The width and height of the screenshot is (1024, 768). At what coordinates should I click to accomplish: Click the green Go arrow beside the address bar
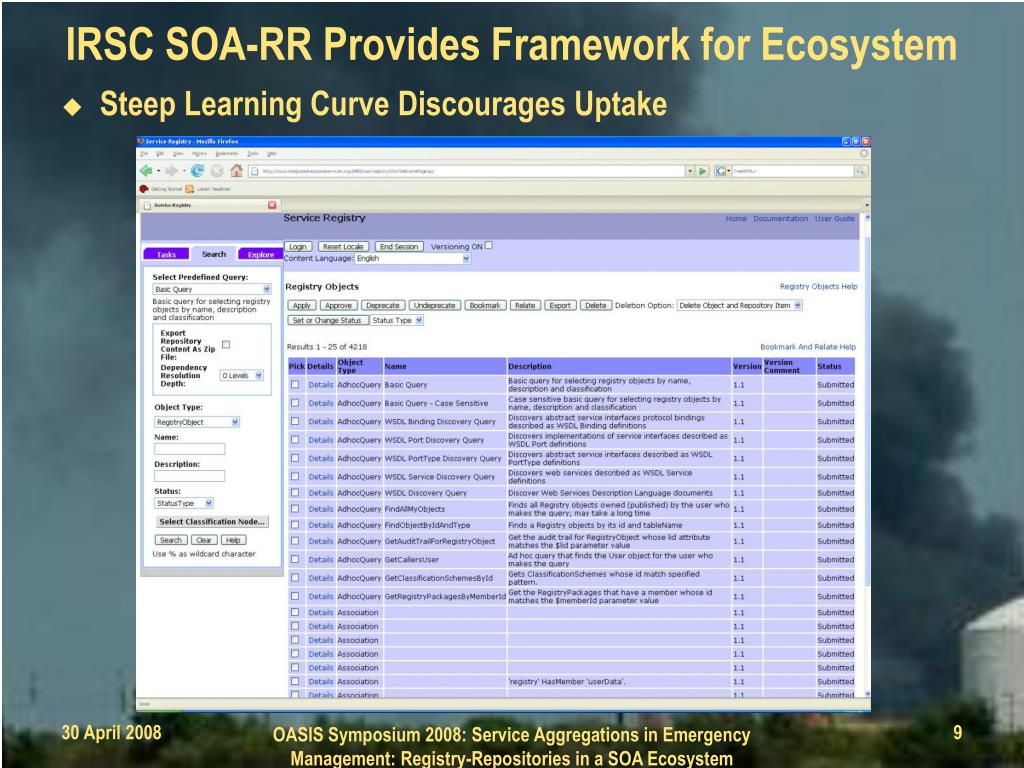(703, 171)
